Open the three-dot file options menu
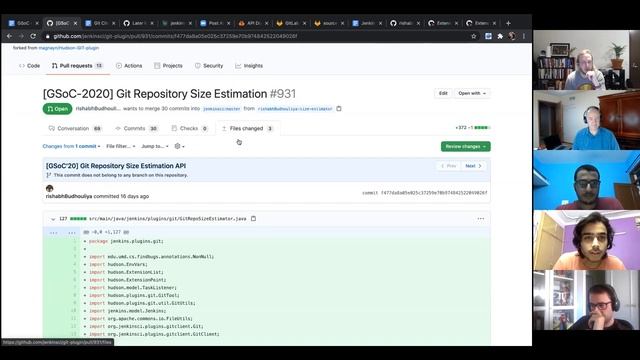 [x=481, y=219]
